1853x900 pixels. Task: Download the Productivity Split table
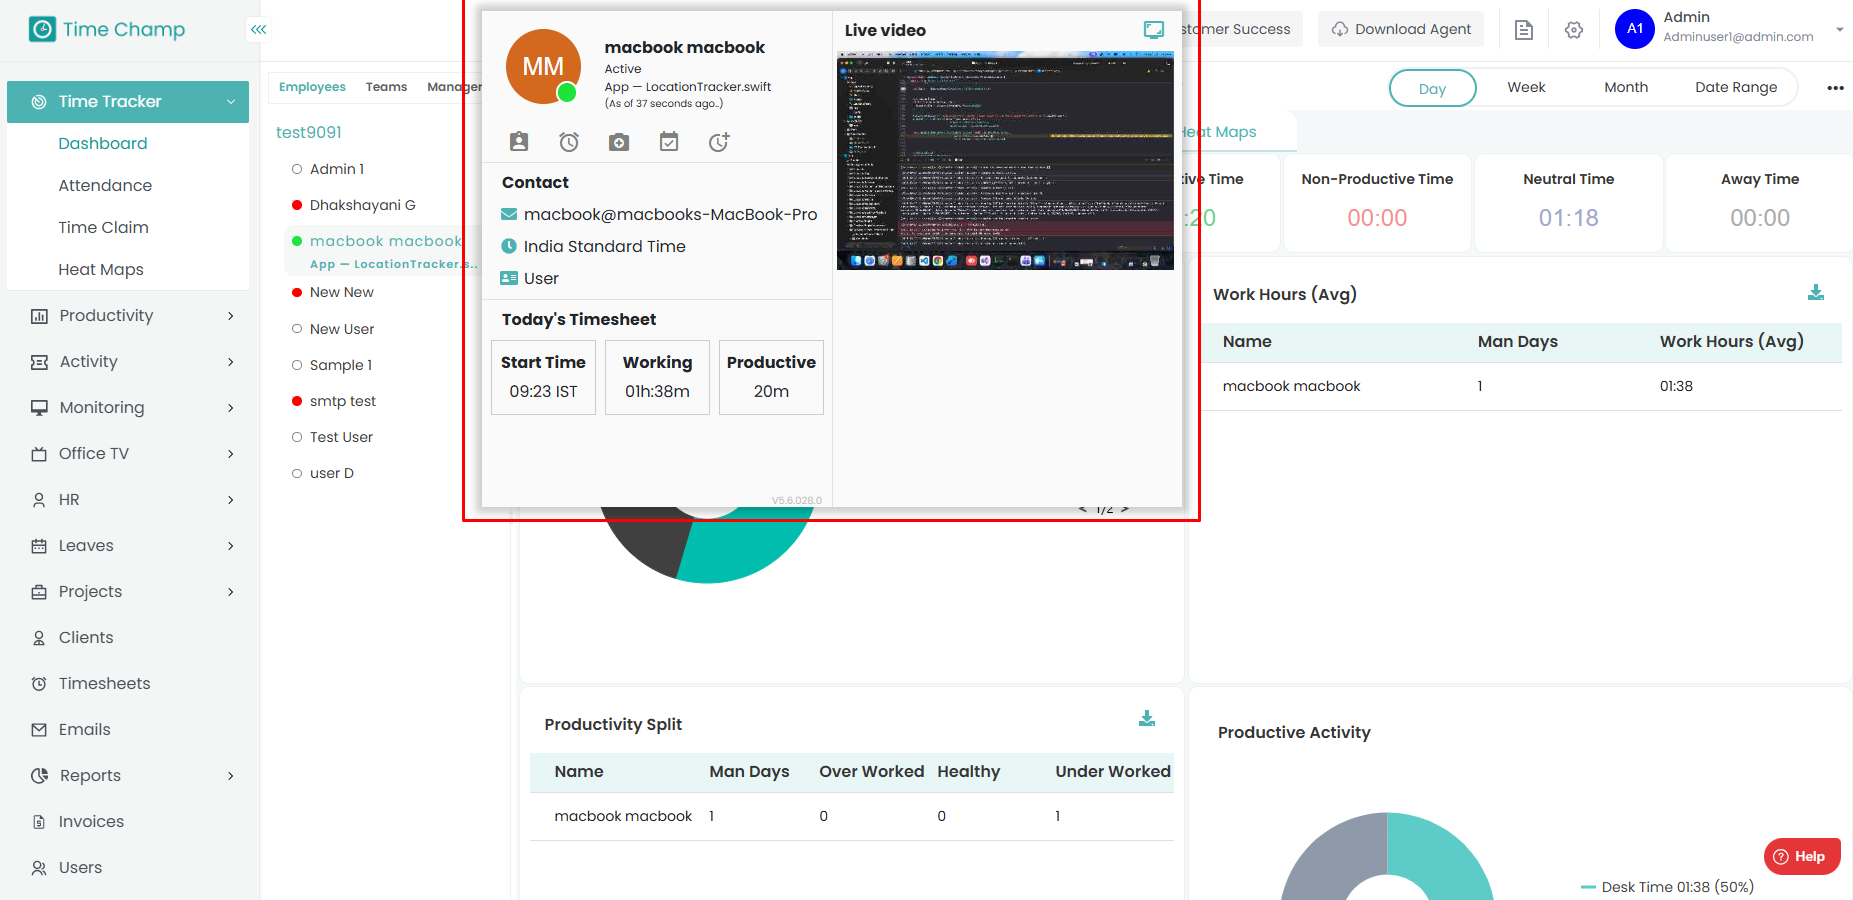1147,718
